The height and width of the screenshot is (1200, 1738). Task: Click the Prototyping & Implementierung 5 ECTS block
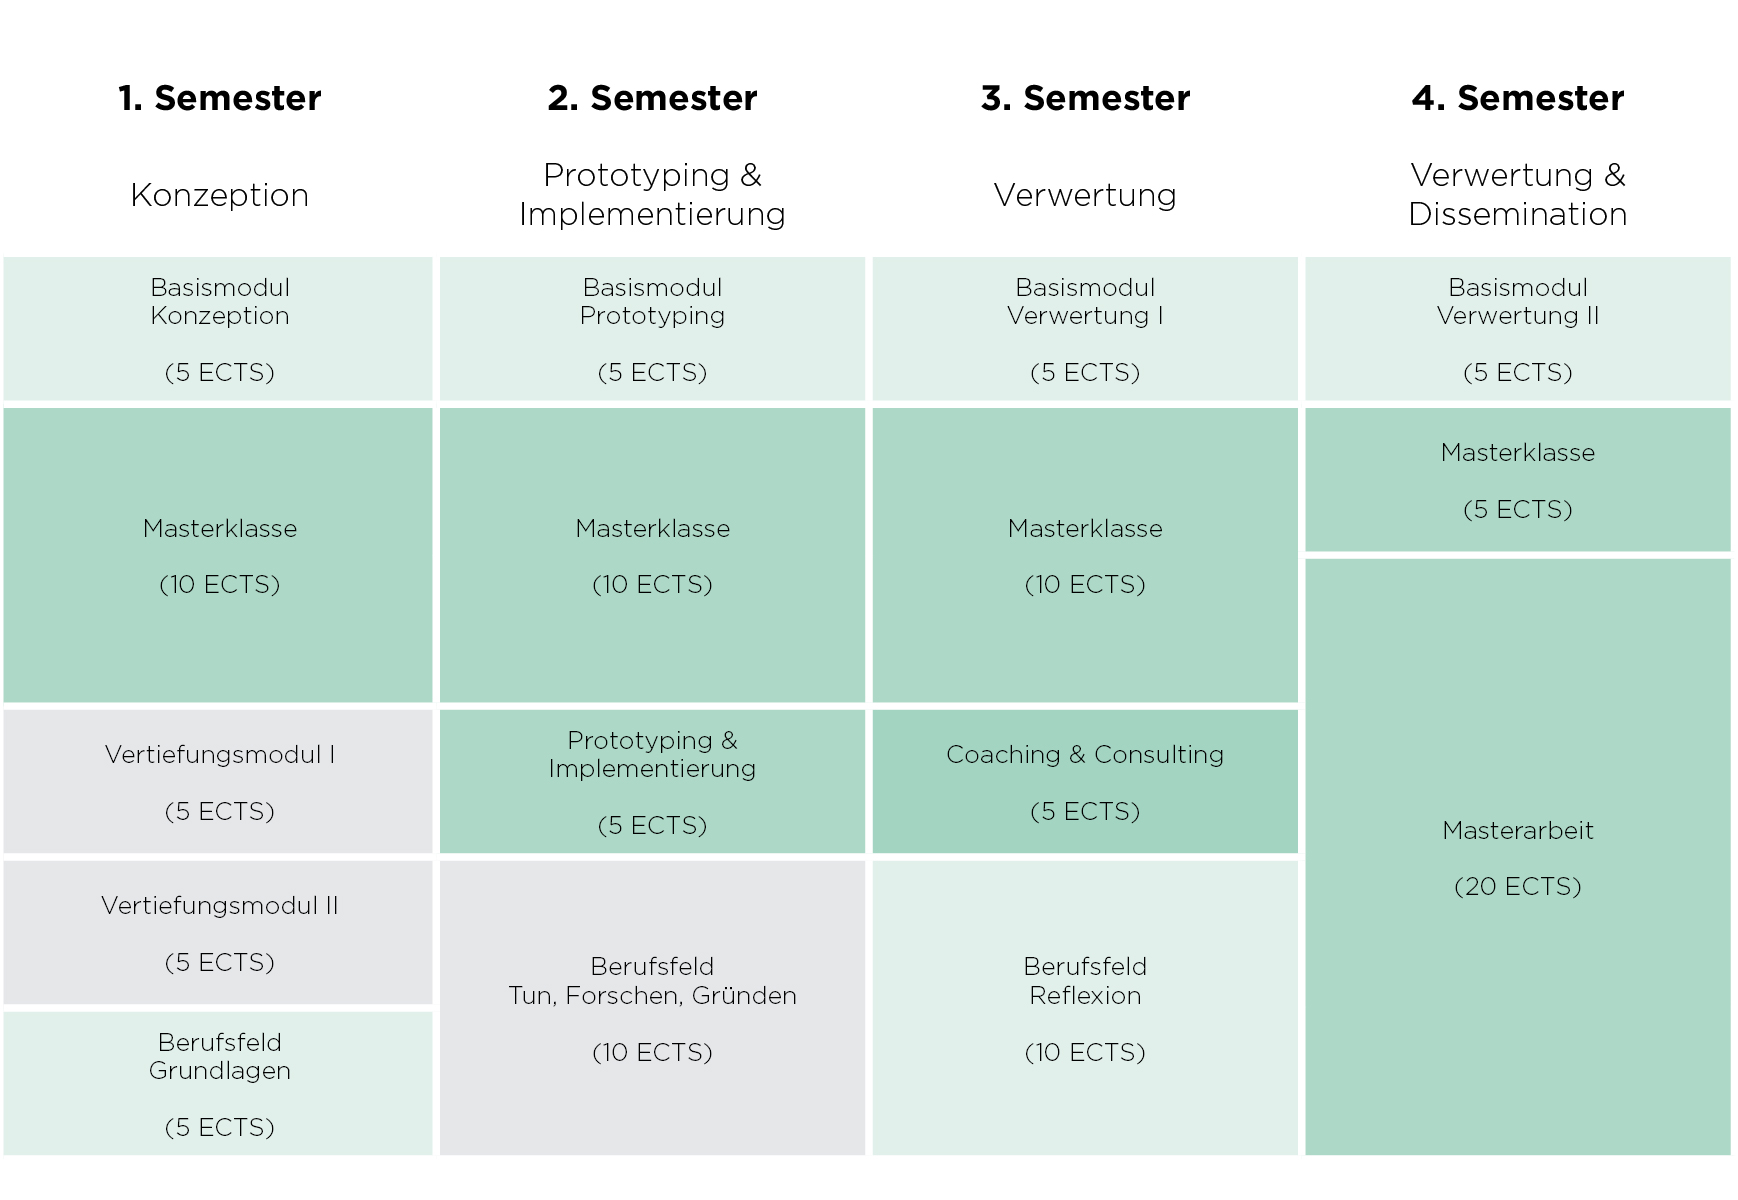coord(652,782)
